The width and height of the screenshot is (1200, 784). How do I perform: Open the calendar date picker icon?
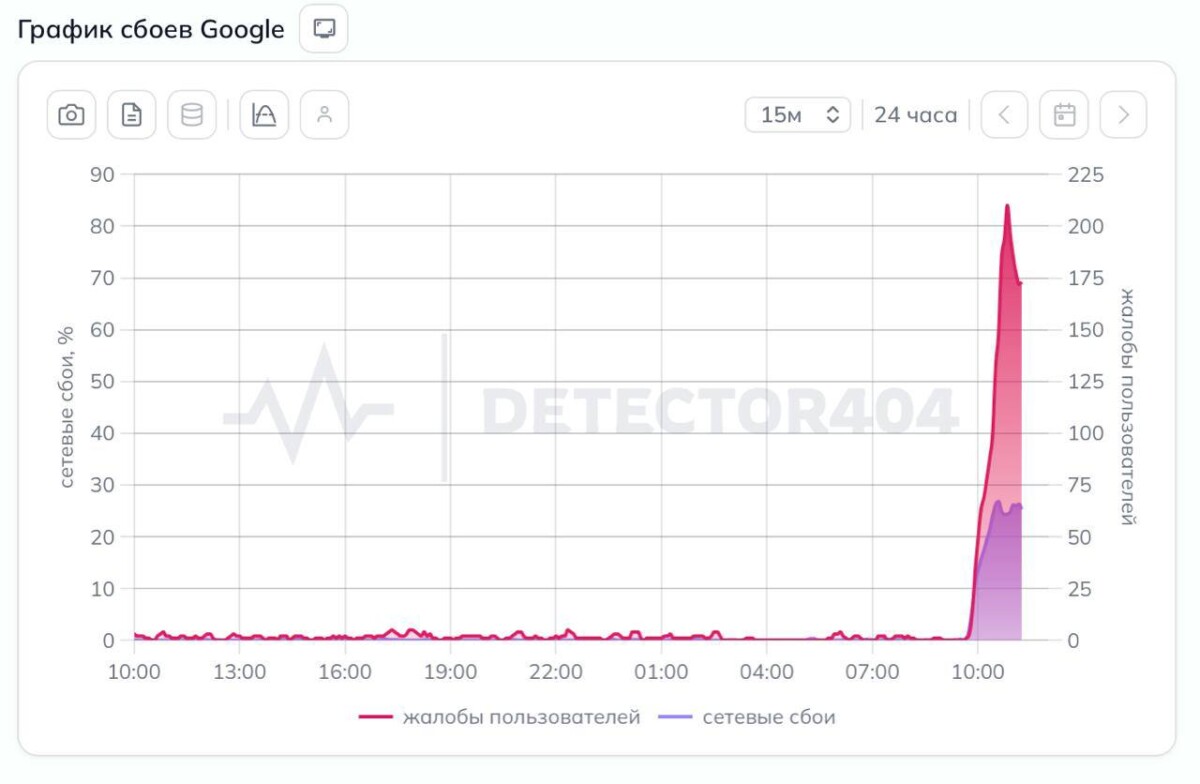tap(1064, 115)
